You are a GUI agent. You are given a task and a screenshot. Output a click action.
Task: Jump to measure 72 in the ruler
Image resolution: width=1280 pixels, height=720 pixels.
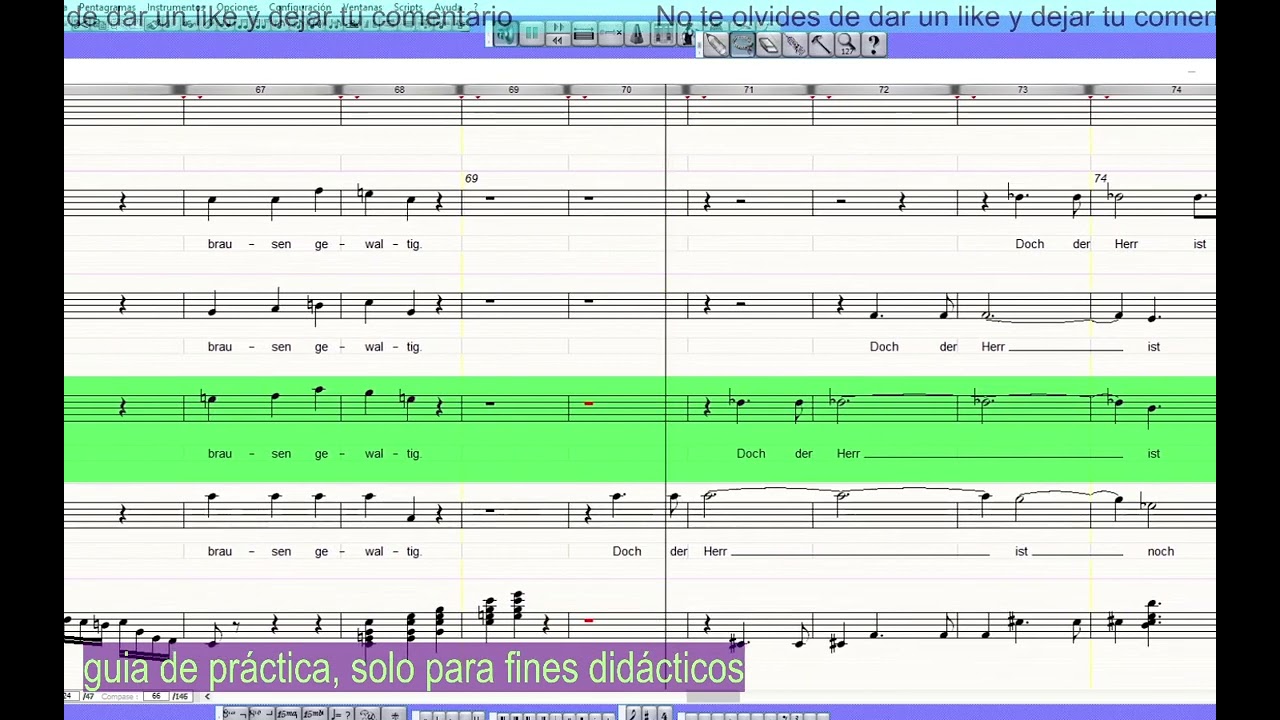pos(884,90)
